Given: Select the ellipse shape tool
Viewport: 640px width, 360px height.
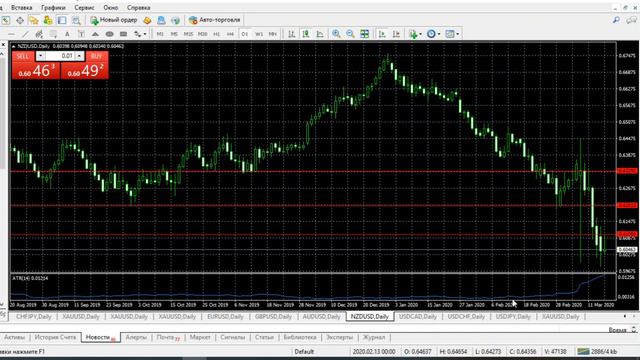Looking at the screenshot, I should click(x=109, y=34).
